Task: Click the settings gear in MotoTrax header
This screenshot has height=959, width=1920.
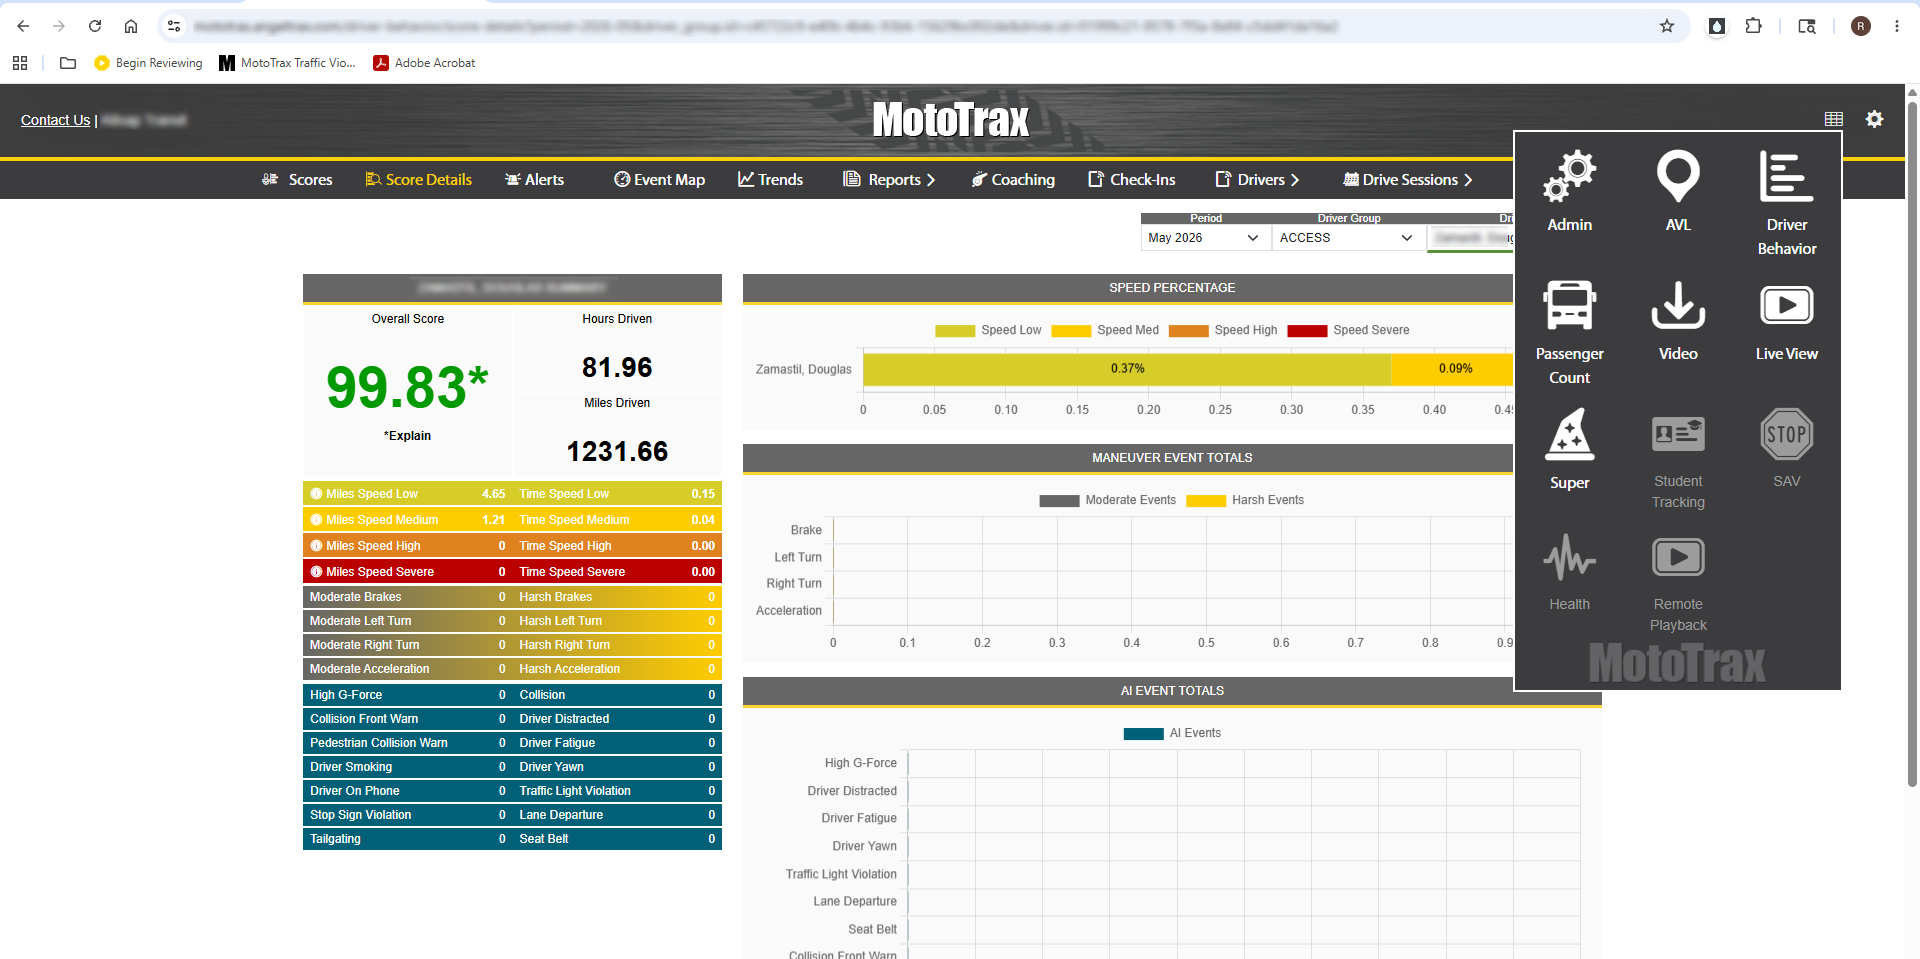Action: point(1874,119)
